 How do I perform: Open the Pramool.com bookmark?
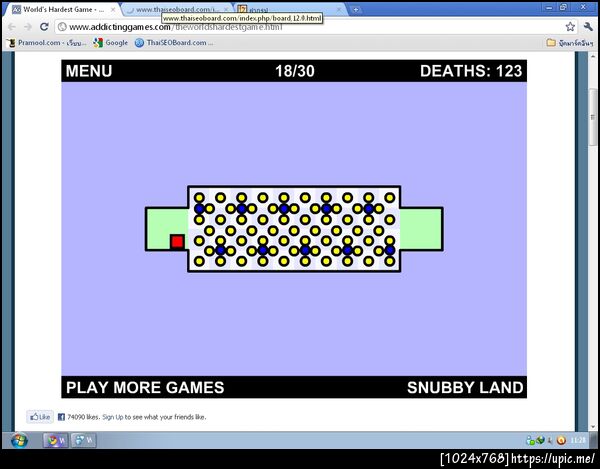(47, 43)
